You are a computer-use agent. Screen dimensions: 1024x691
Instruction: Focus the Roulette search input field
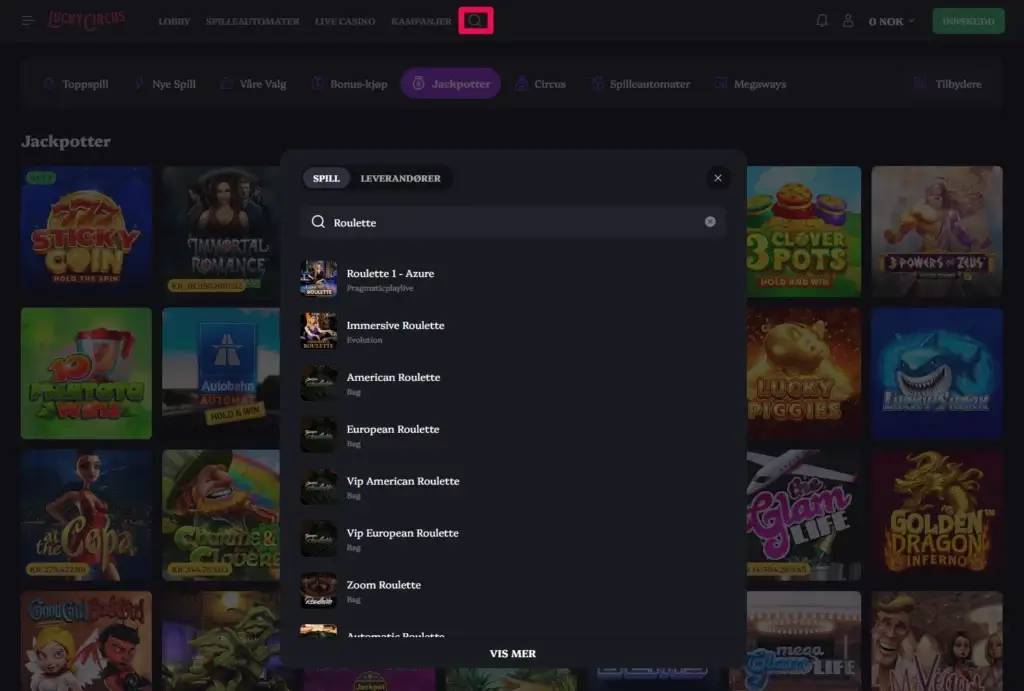513,222
